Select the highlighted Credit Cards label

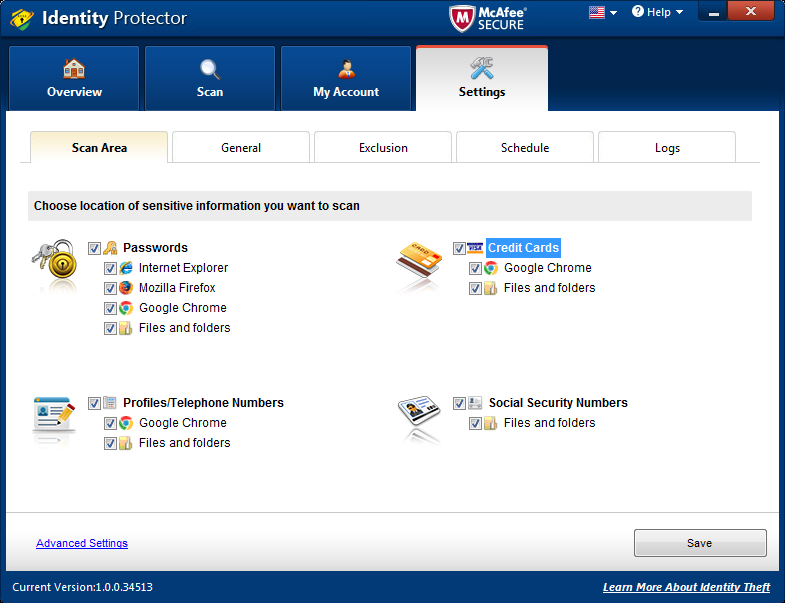coord(523,247)
